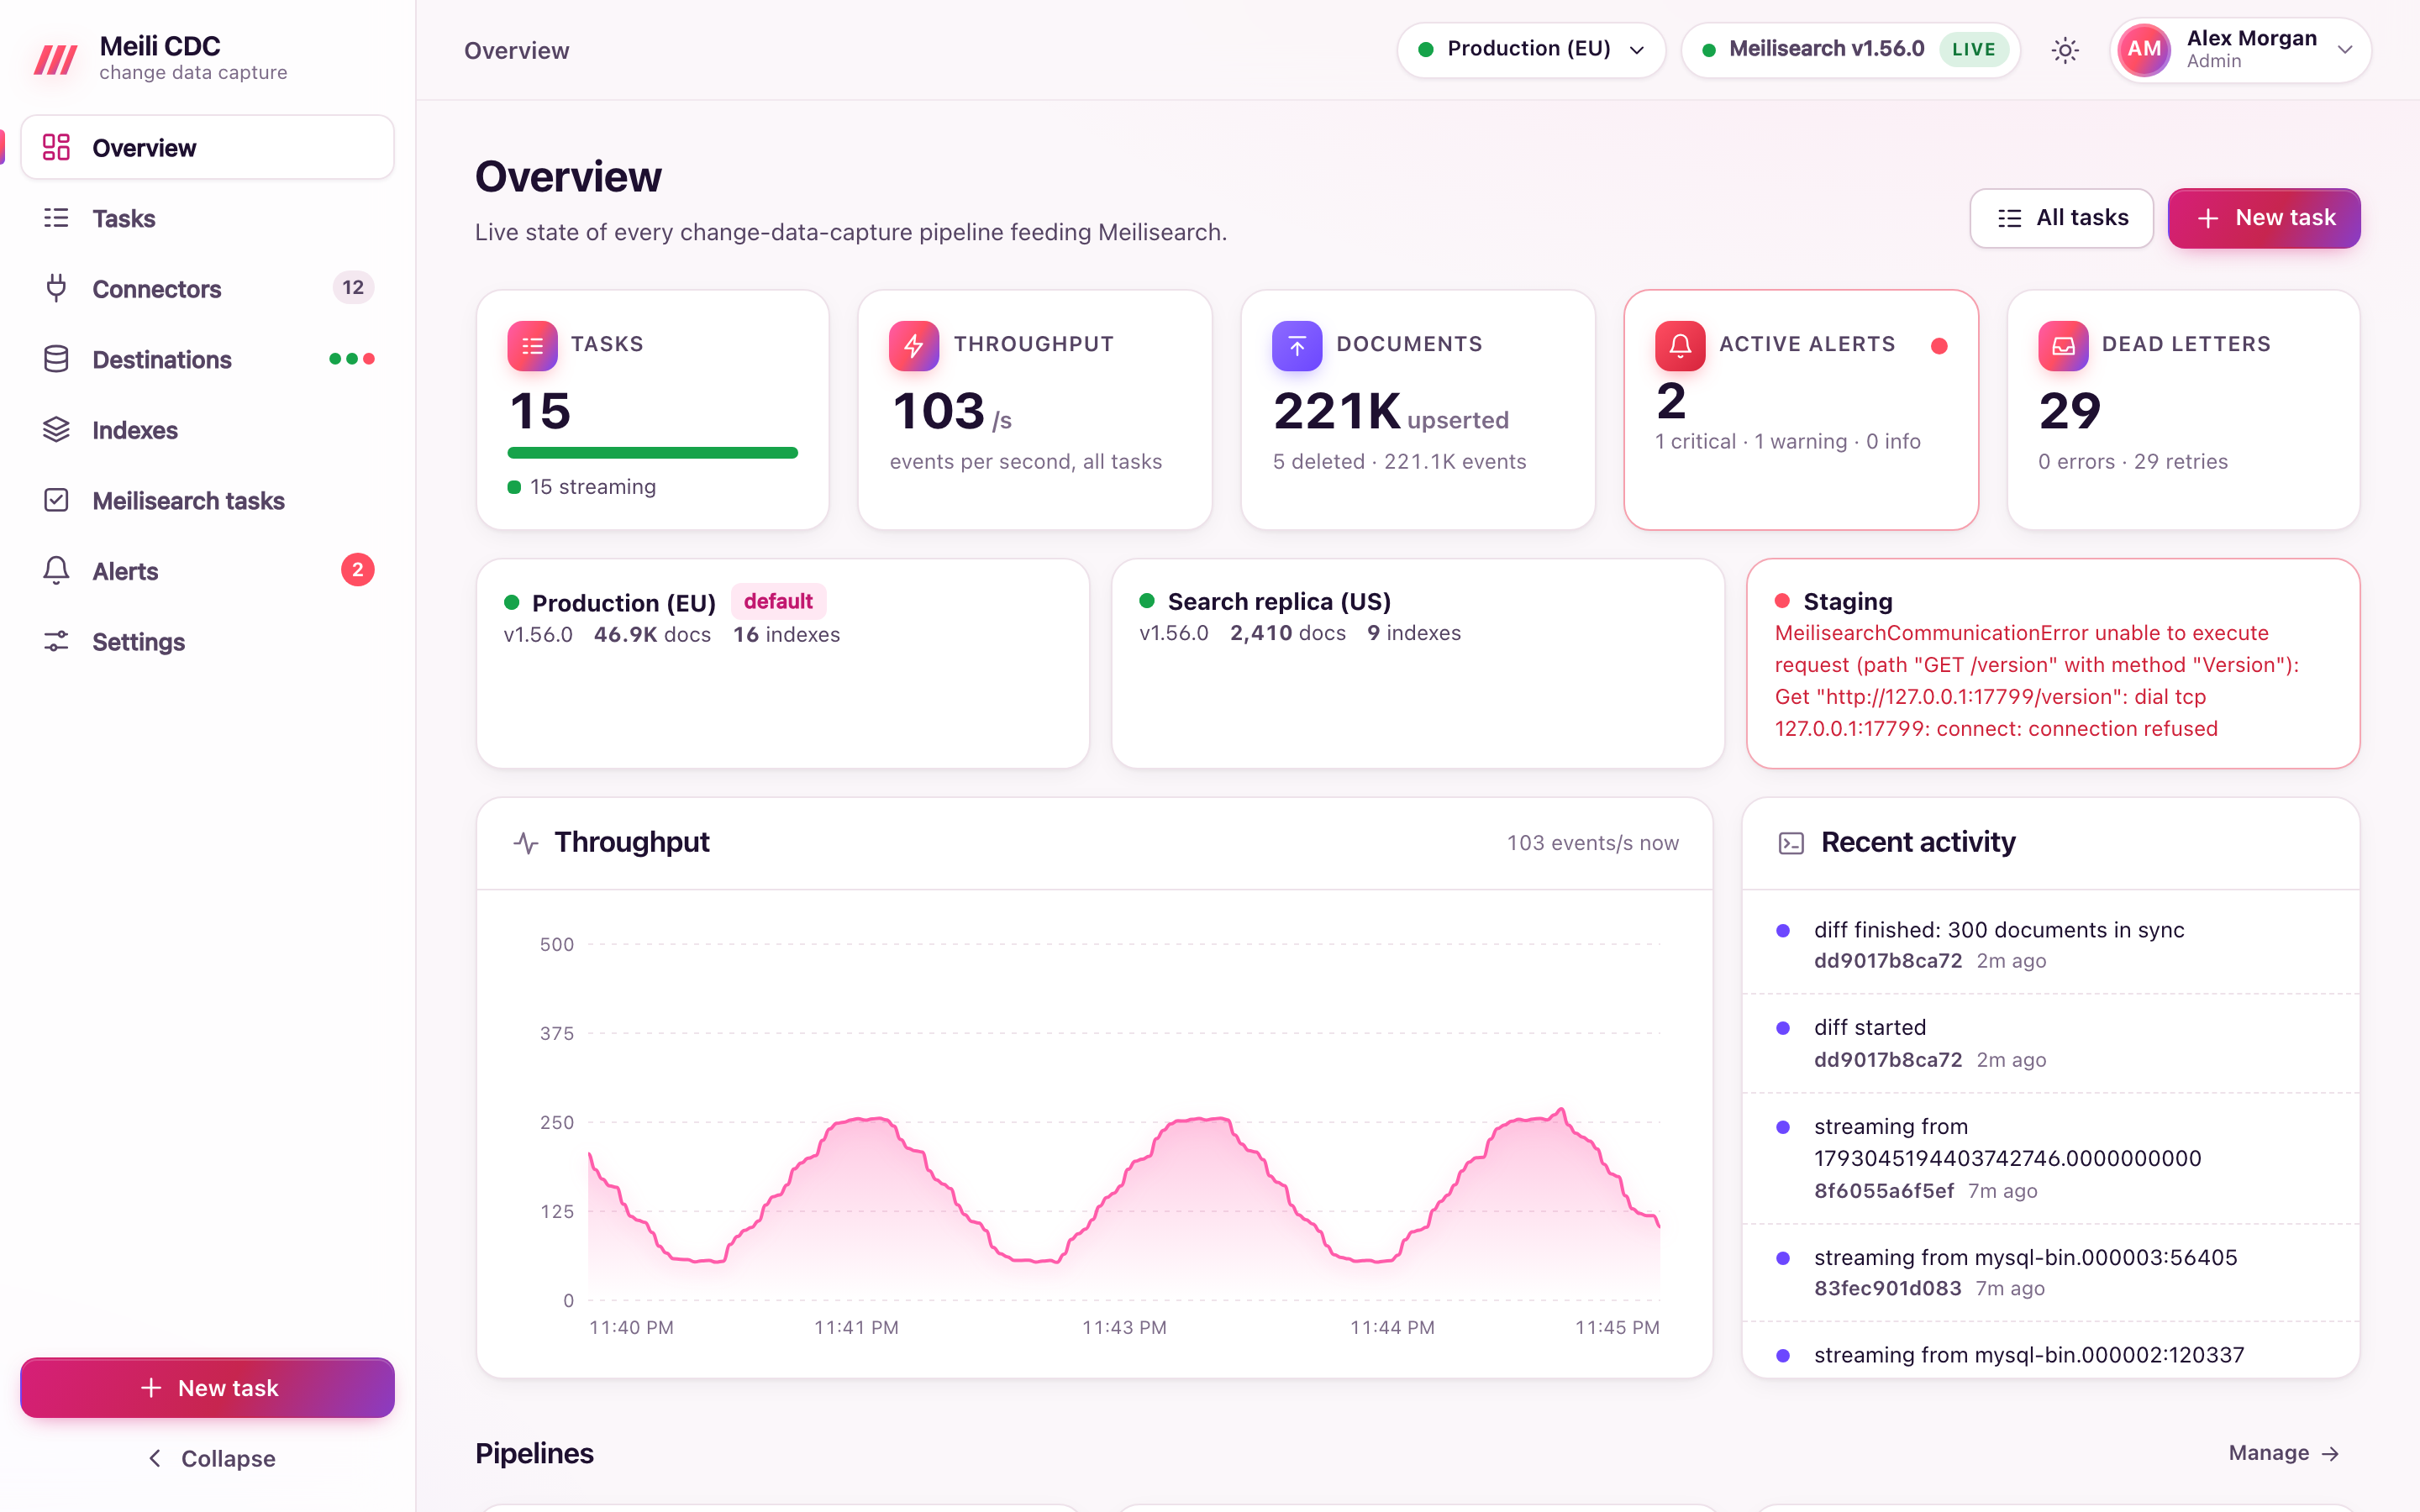Click task id 83fec901d083
This screenshot has width=2420, height=1512.
tap(1888, 1289)
